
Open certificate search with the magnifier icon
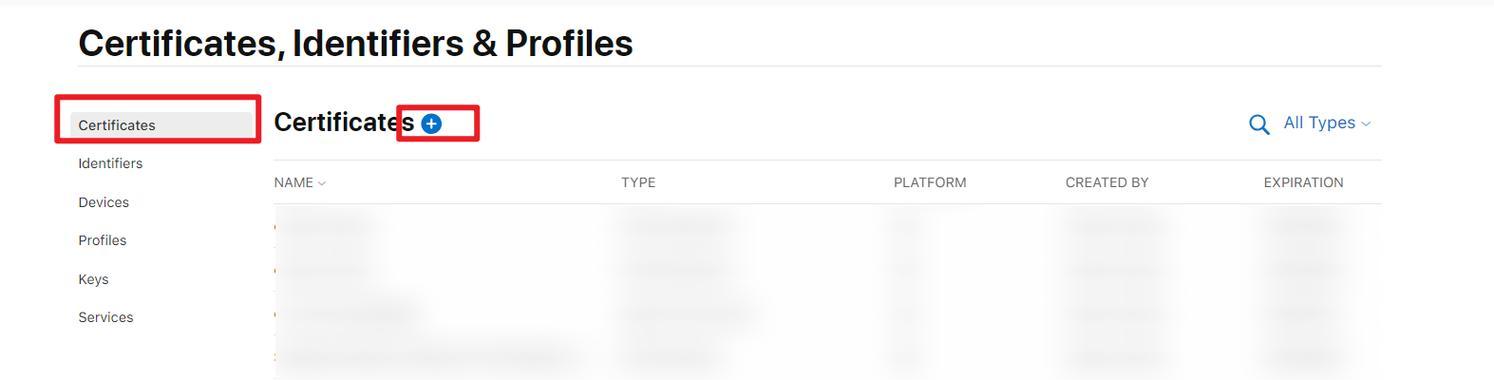click(1259, 124)
